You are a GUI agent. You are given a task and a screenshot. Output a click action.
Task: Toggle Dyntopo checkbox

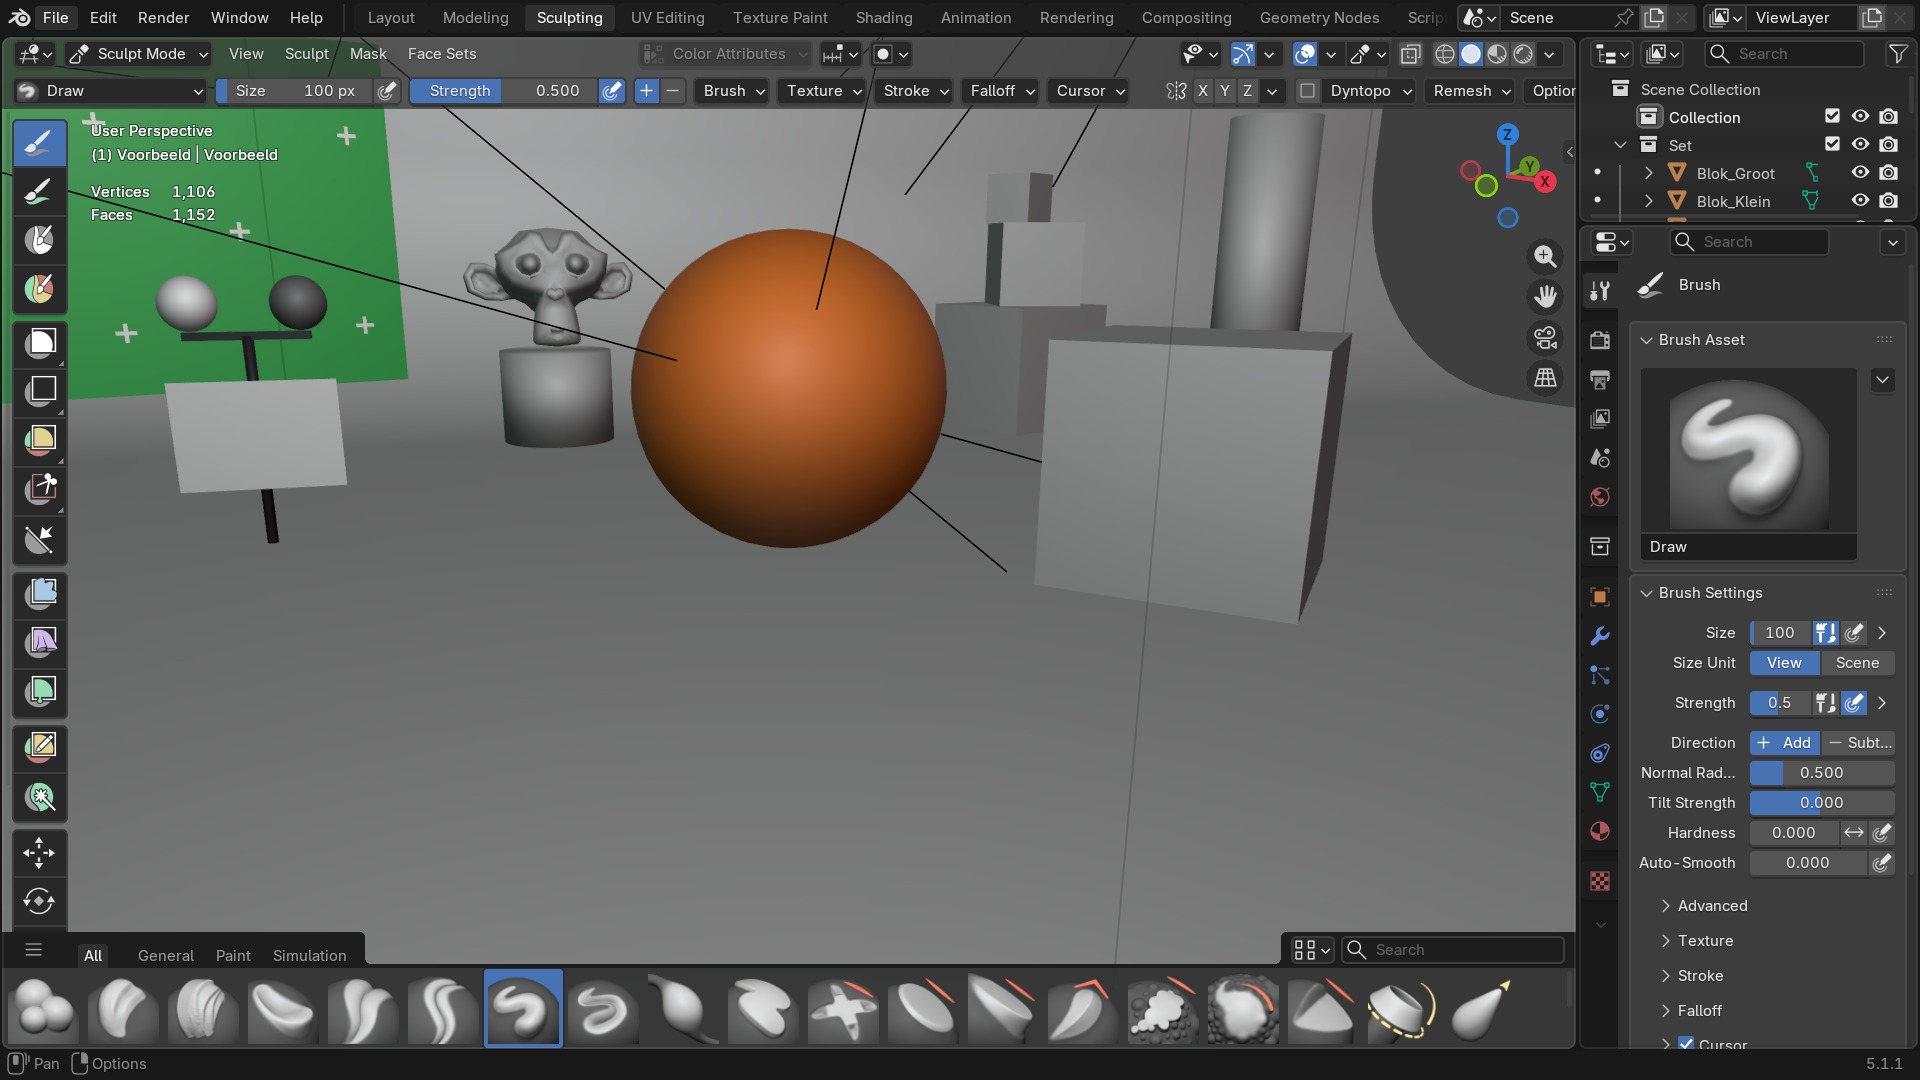point(1307,91)
